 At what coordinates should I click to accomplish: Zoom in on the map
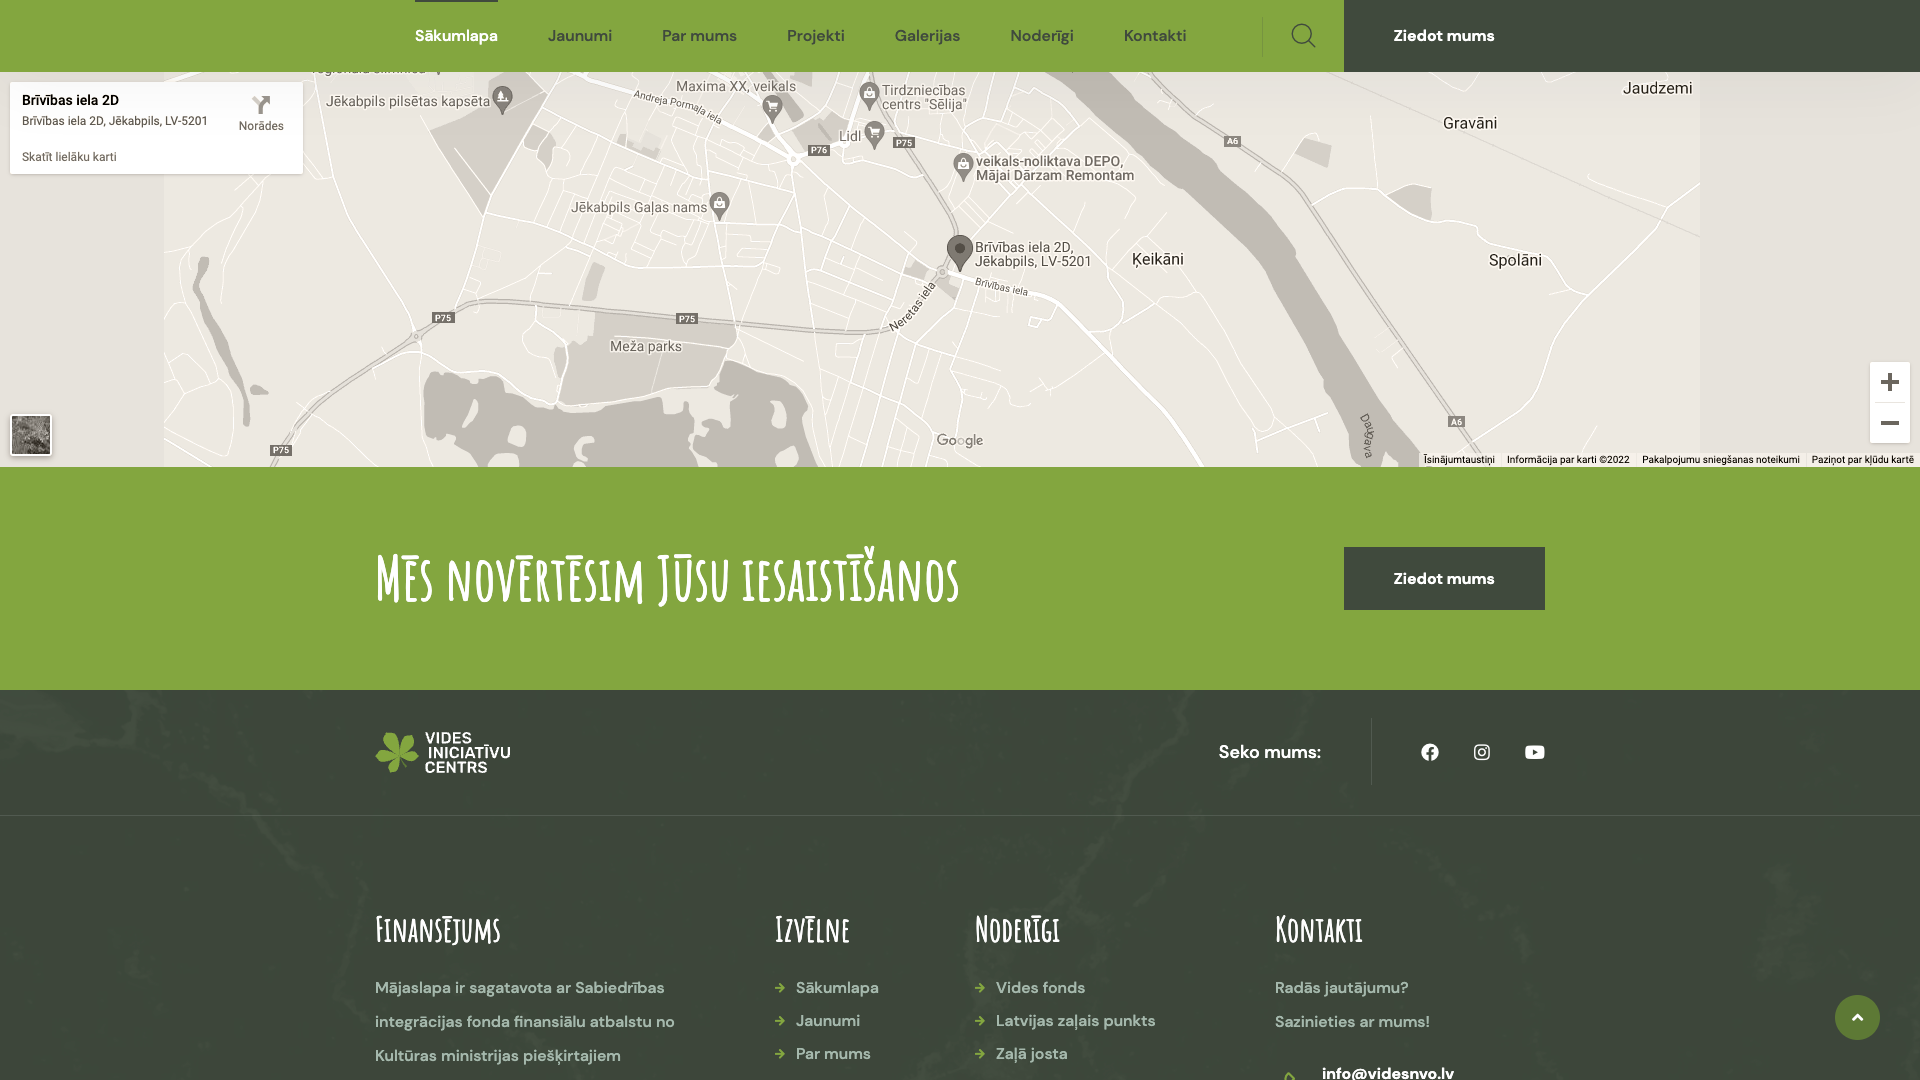click(x=1889, y=382)
